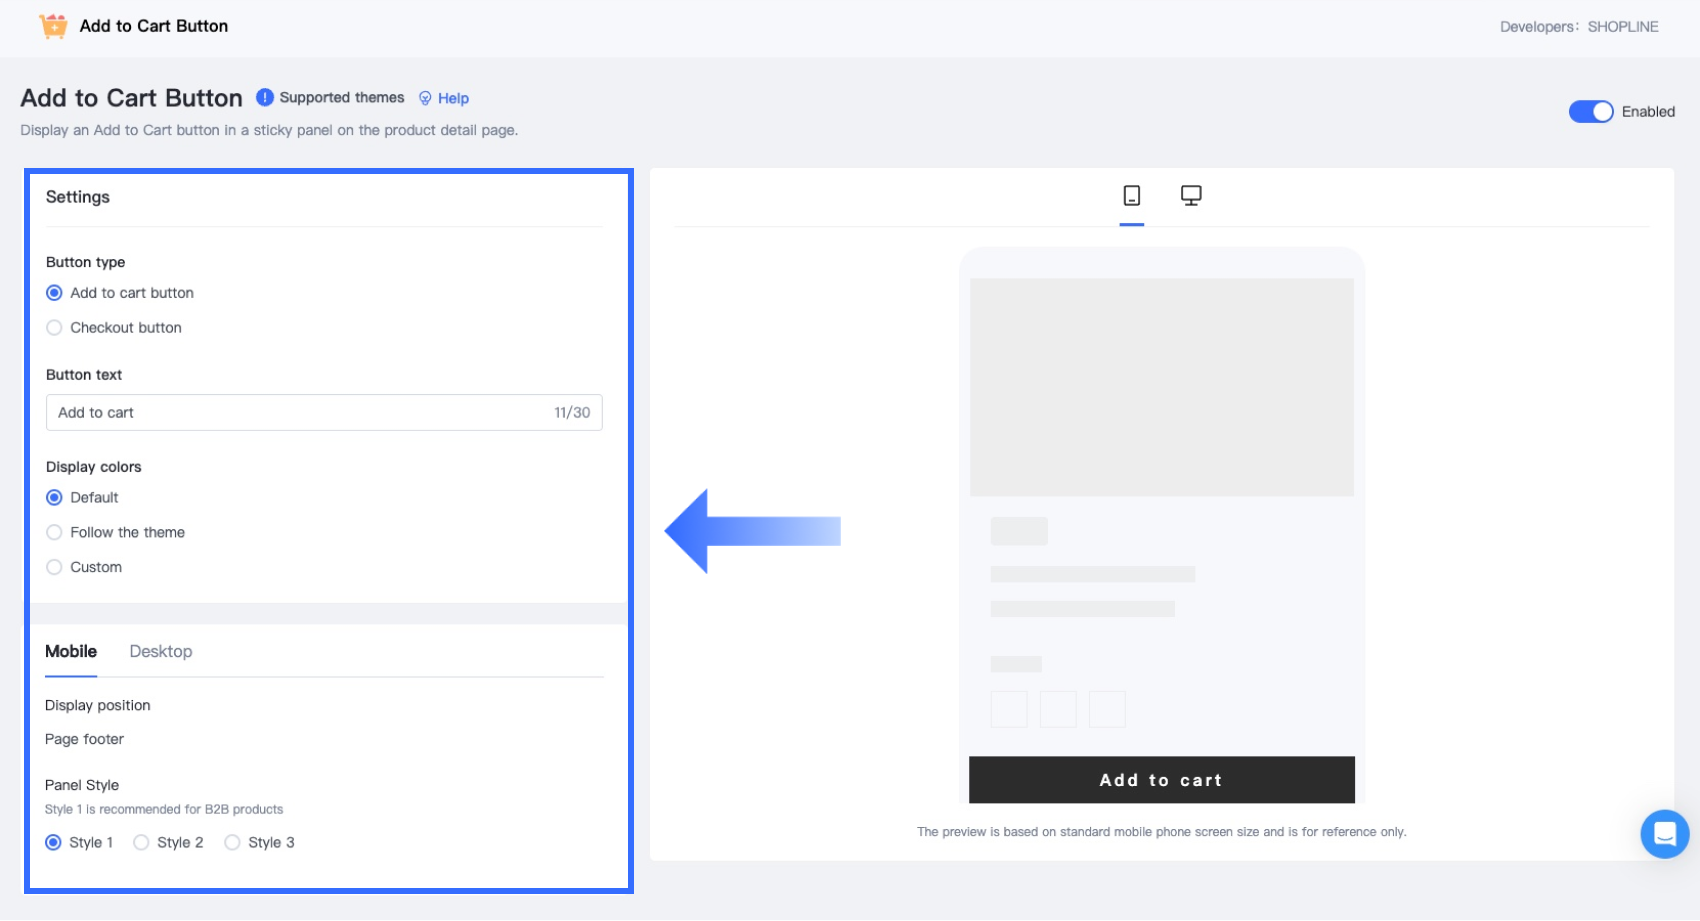Open the Help link

(453, 98)
